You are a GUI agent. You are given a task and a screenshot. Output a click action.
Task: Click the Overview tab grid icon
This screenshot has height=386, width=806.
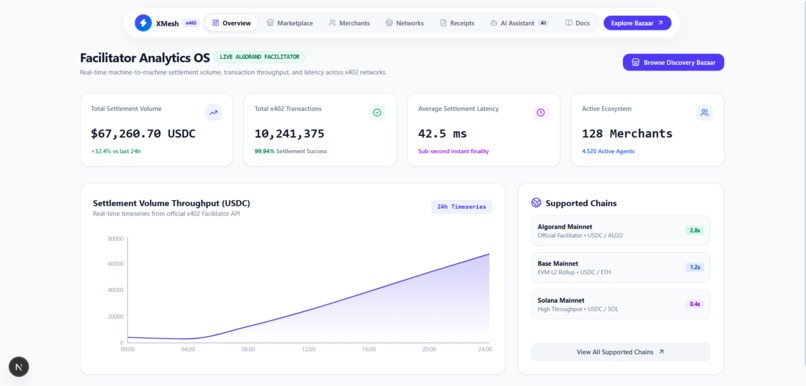215,23
